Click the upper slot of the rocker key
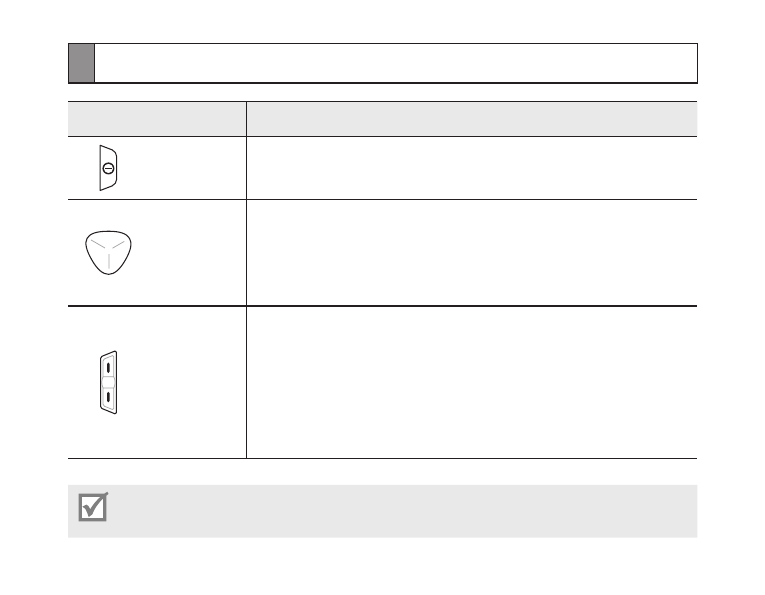Screen dimensions: 765x595 108,367
